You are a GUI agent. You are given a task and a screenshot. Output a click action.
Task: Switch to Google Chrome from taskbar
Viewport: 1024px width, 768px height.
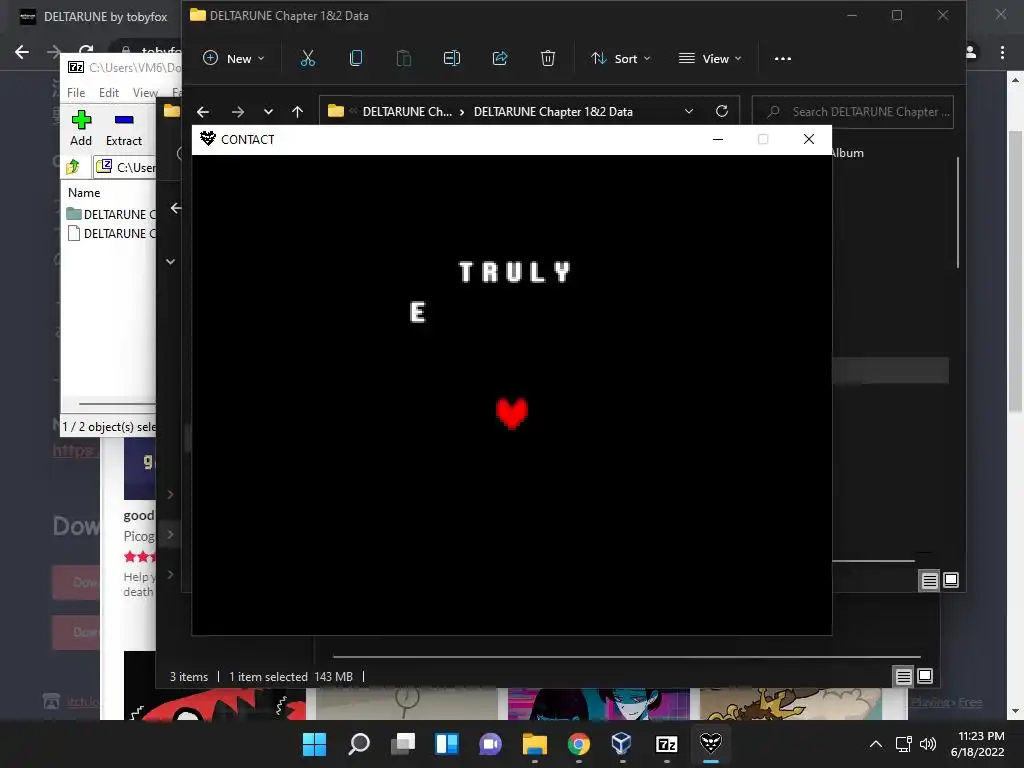(579, 744)
